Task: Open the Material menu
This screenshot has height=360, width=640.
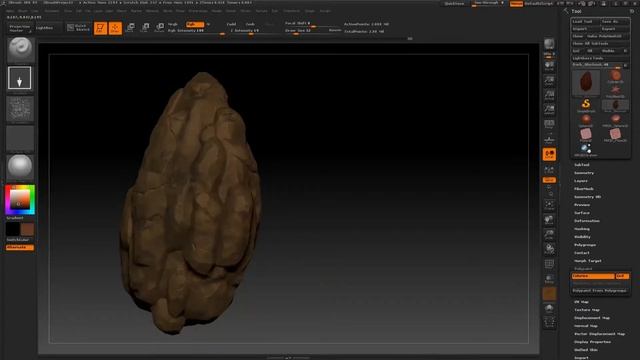Action: (x=152, y=11)
